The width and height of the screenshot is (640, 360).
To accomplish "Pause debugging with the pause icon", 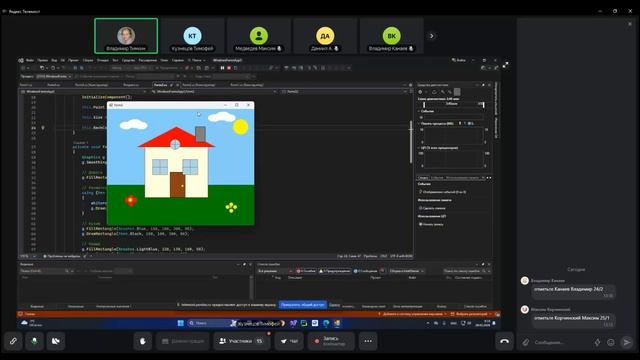I will 222,68.
